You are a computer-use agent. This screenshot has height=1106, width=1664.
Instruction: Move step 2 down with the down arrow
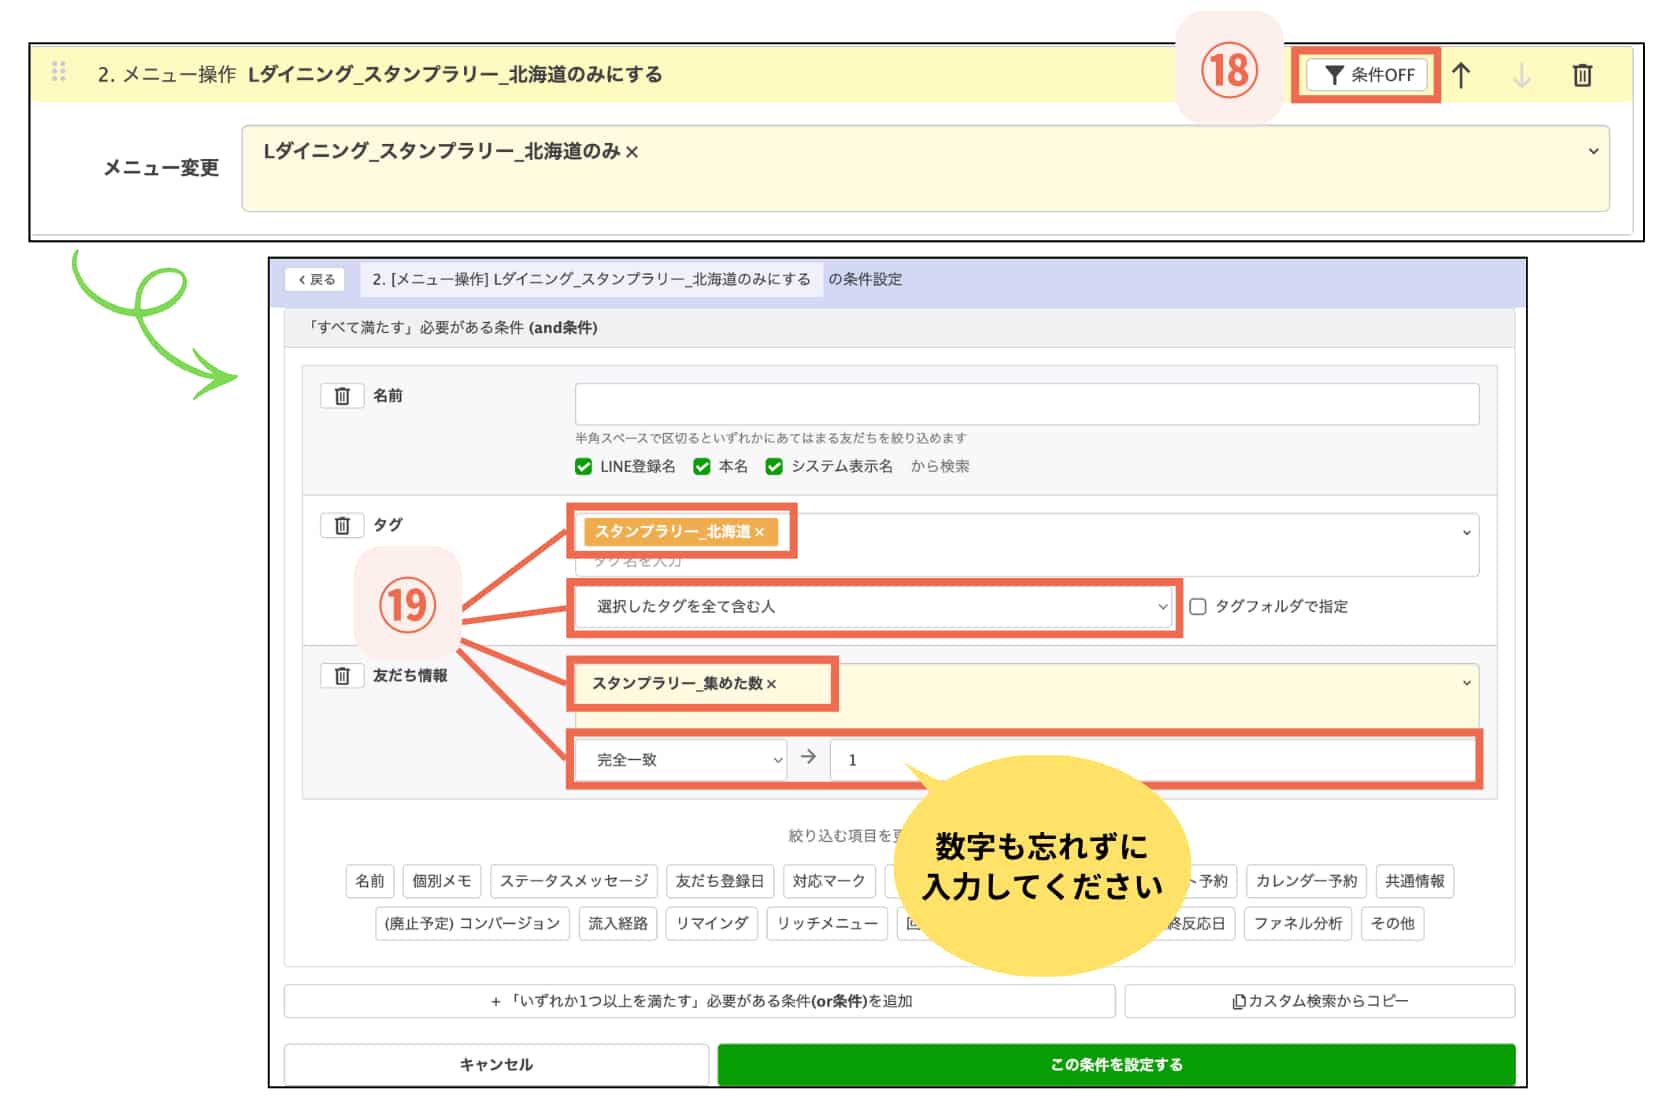tap(1521, 74)
